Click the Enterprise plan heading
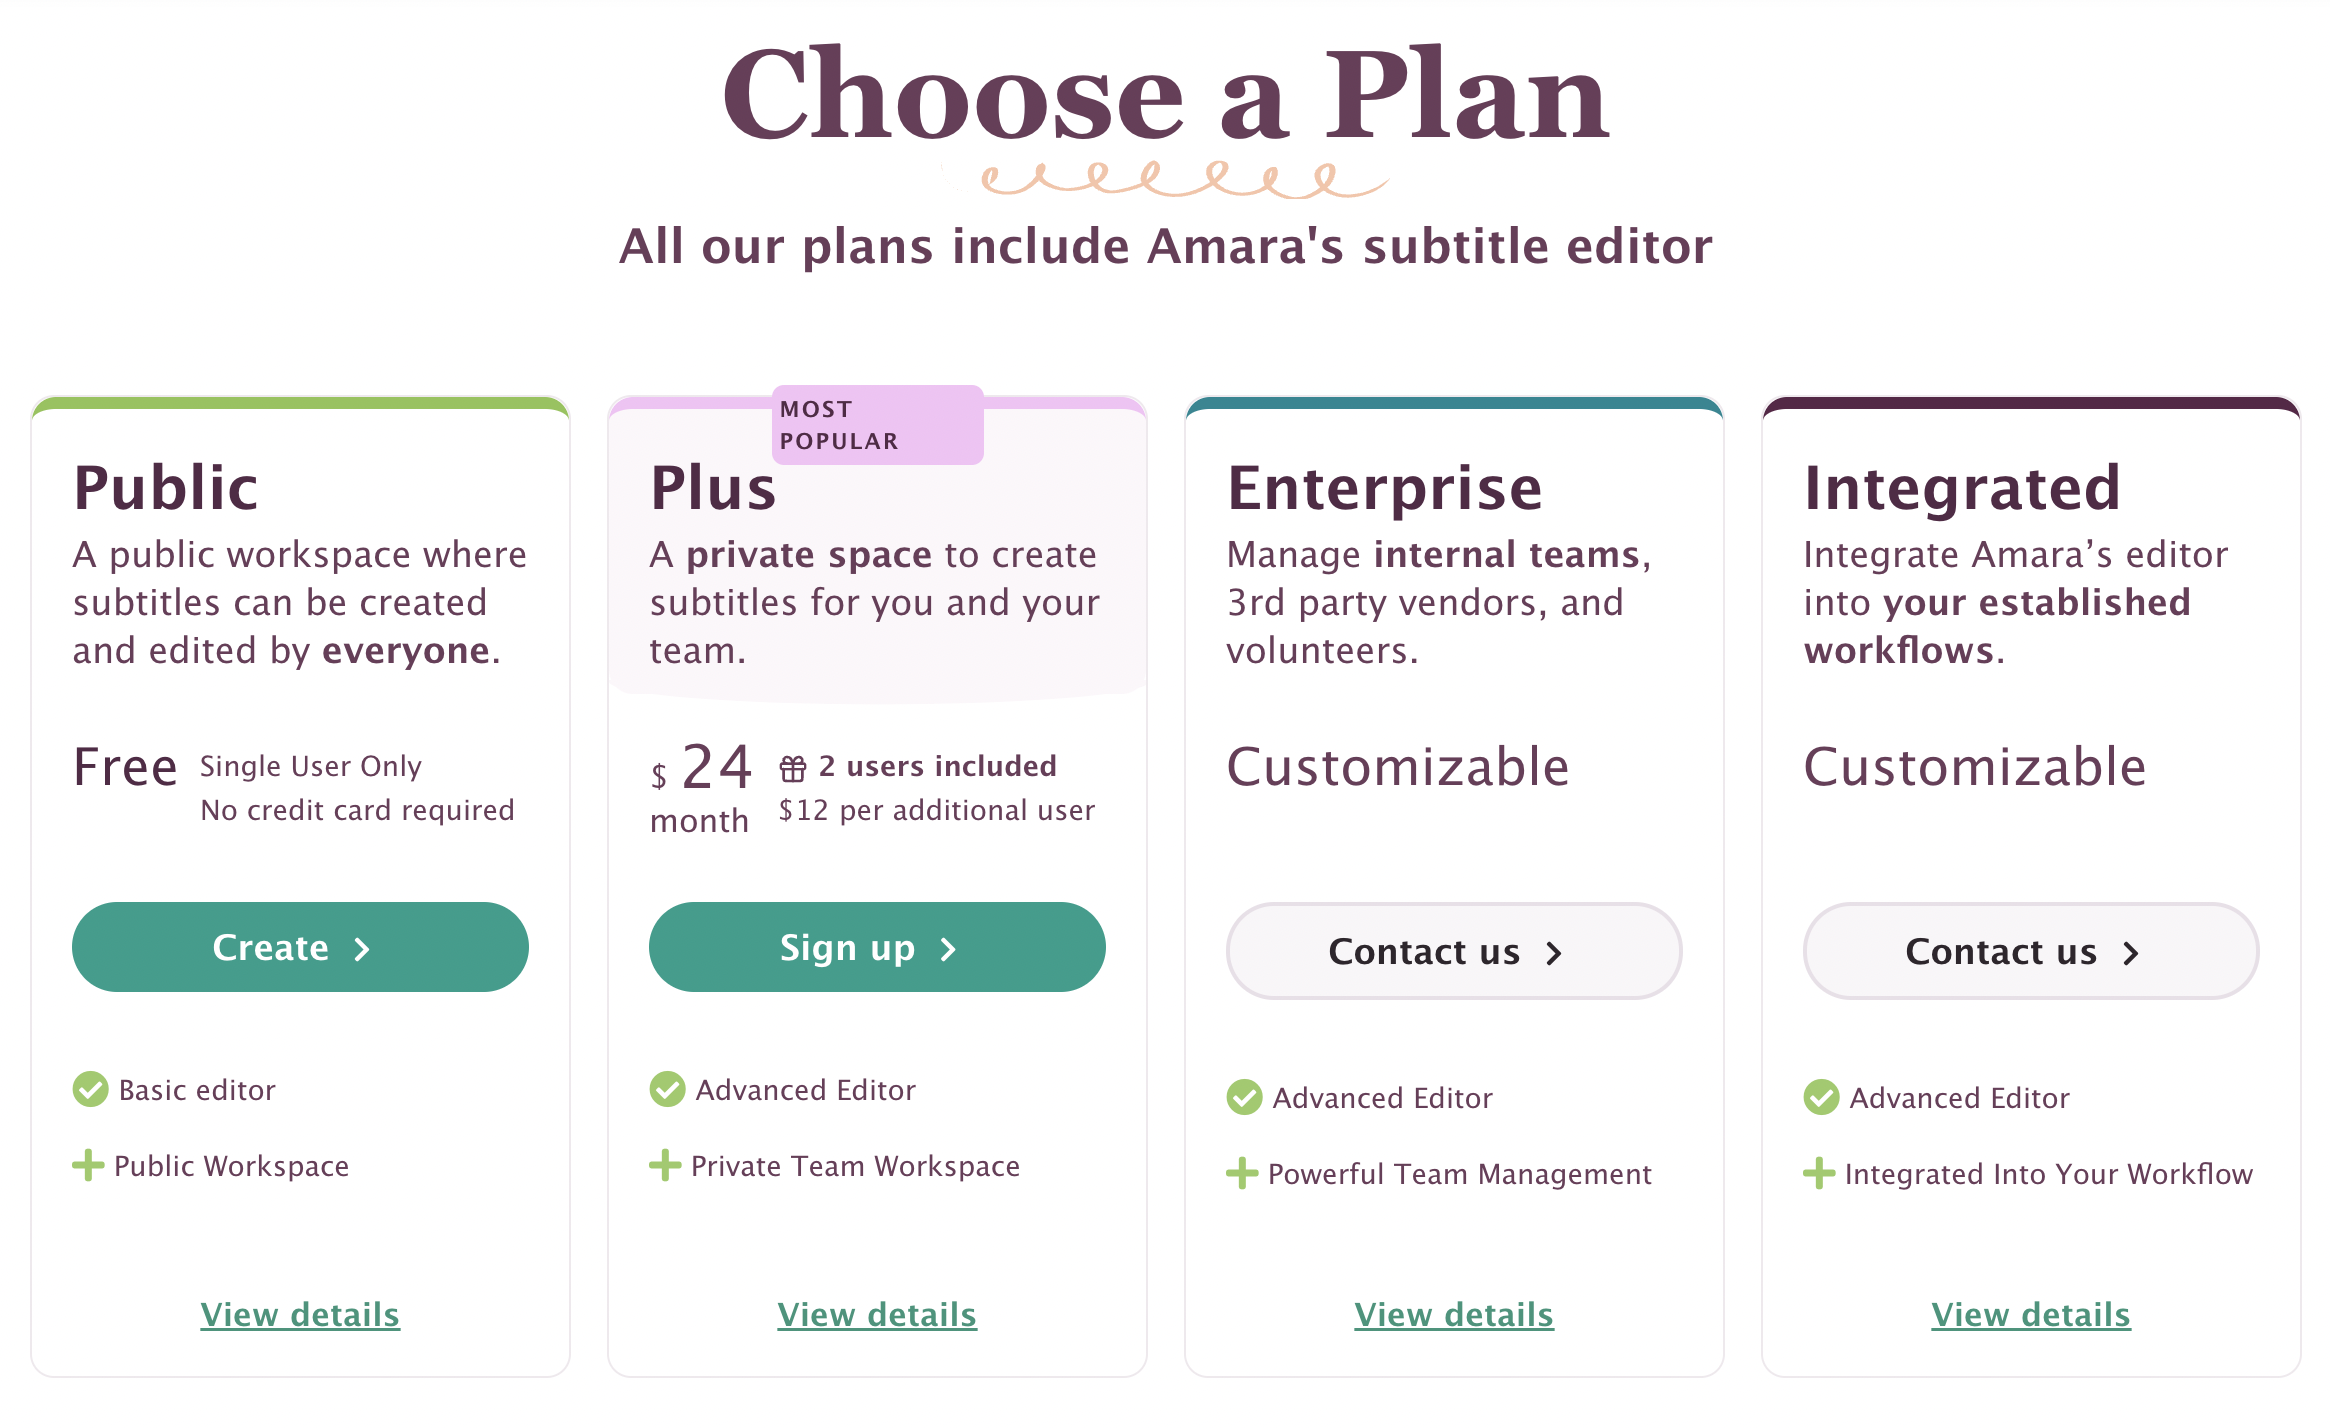The image size is (2330, 1428). pos(1385,488)
